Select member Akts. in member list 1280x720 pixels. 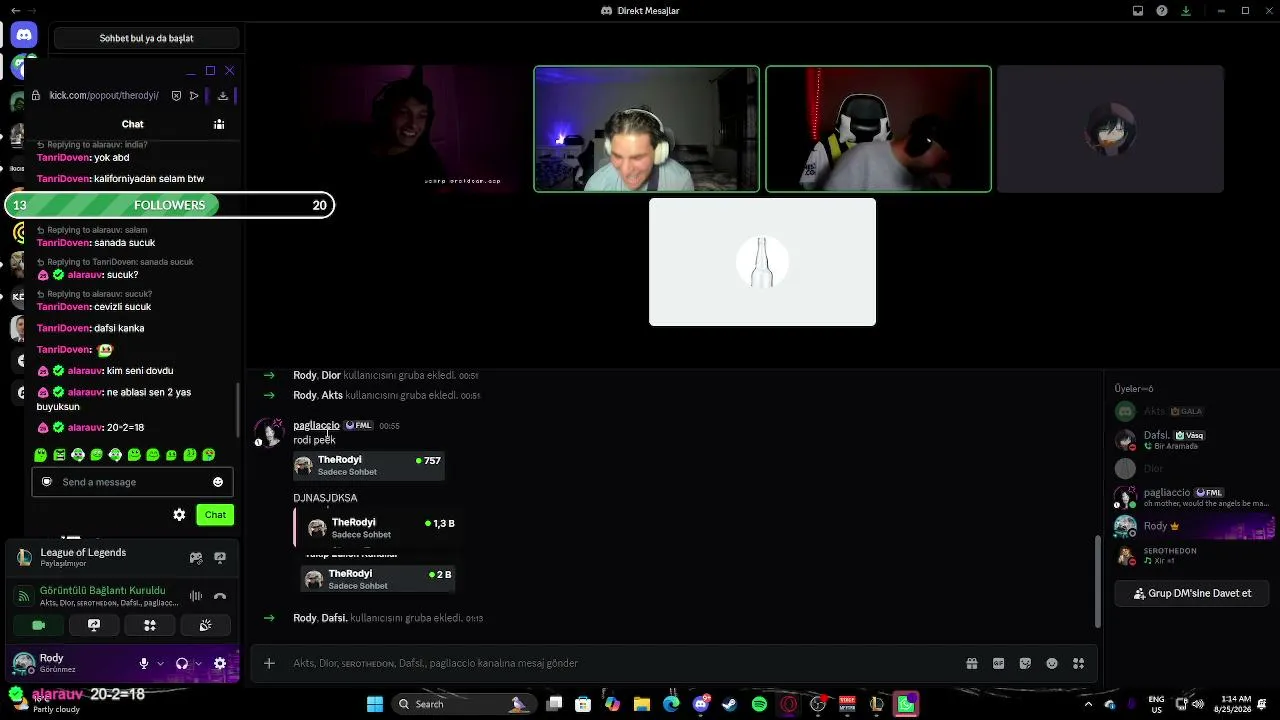1192,411
